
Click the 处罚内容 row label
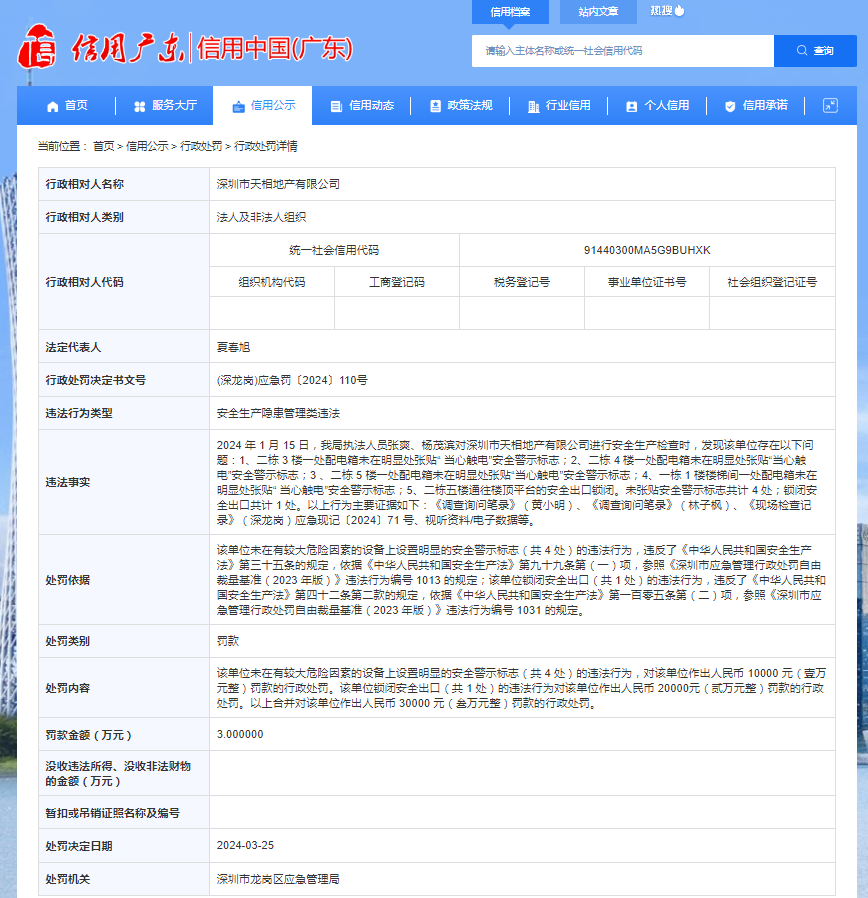tap(68, 688)
